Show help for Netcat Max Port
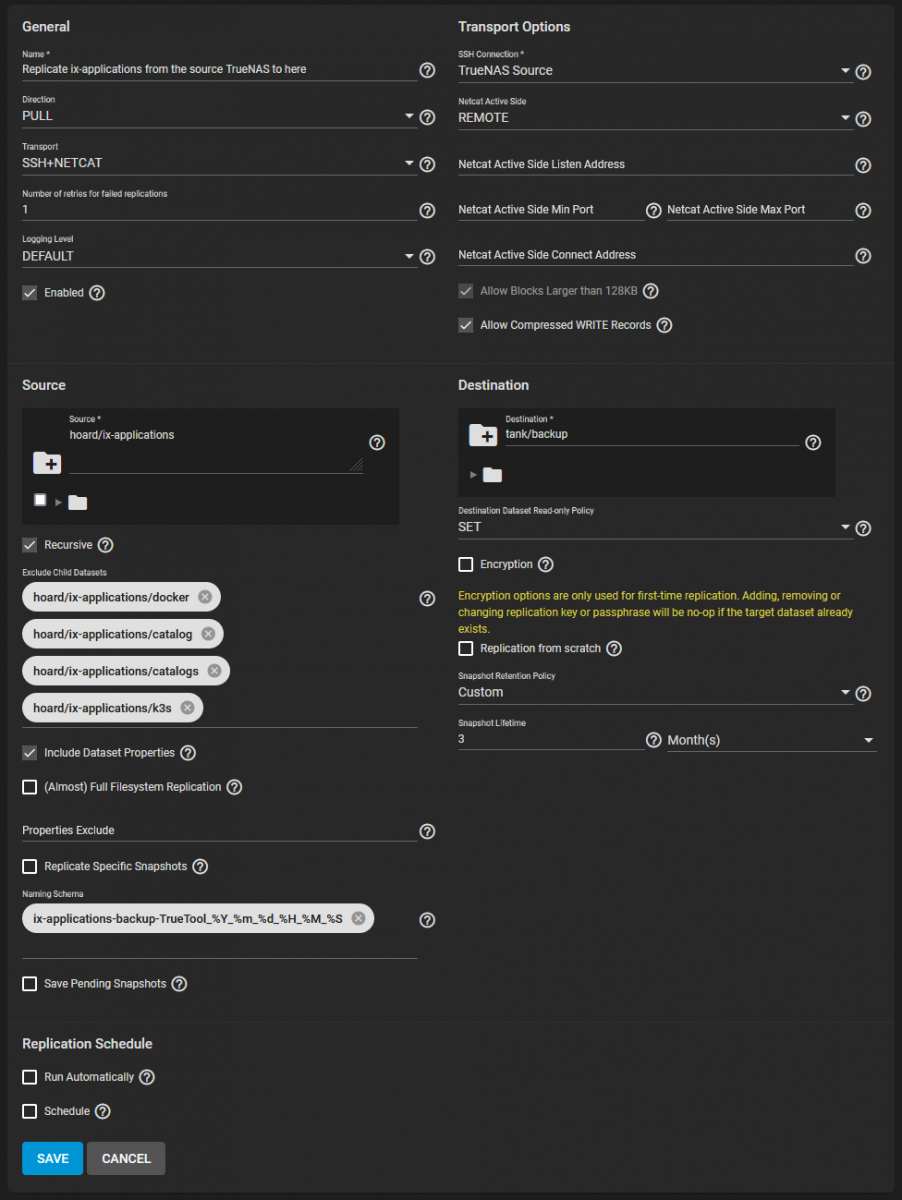The image size is (902, 1200). (x=863, y=211)
